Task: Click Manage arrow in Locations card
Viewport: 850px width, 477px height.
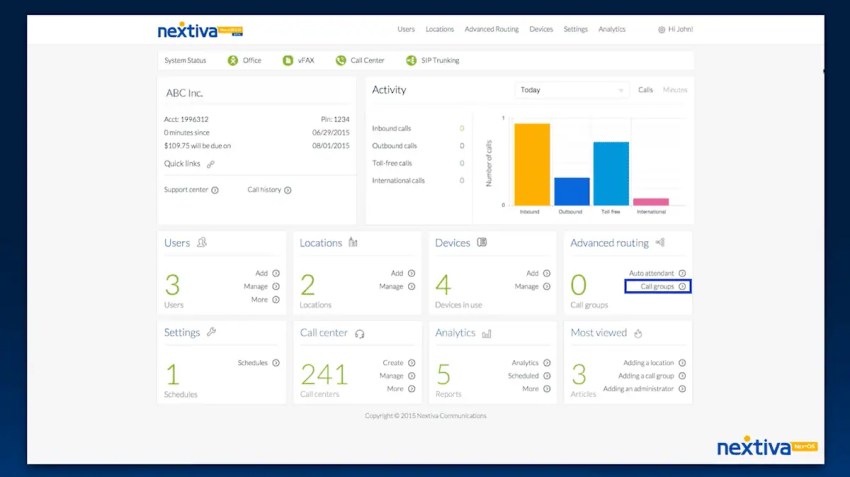Action: click(411, 286)
